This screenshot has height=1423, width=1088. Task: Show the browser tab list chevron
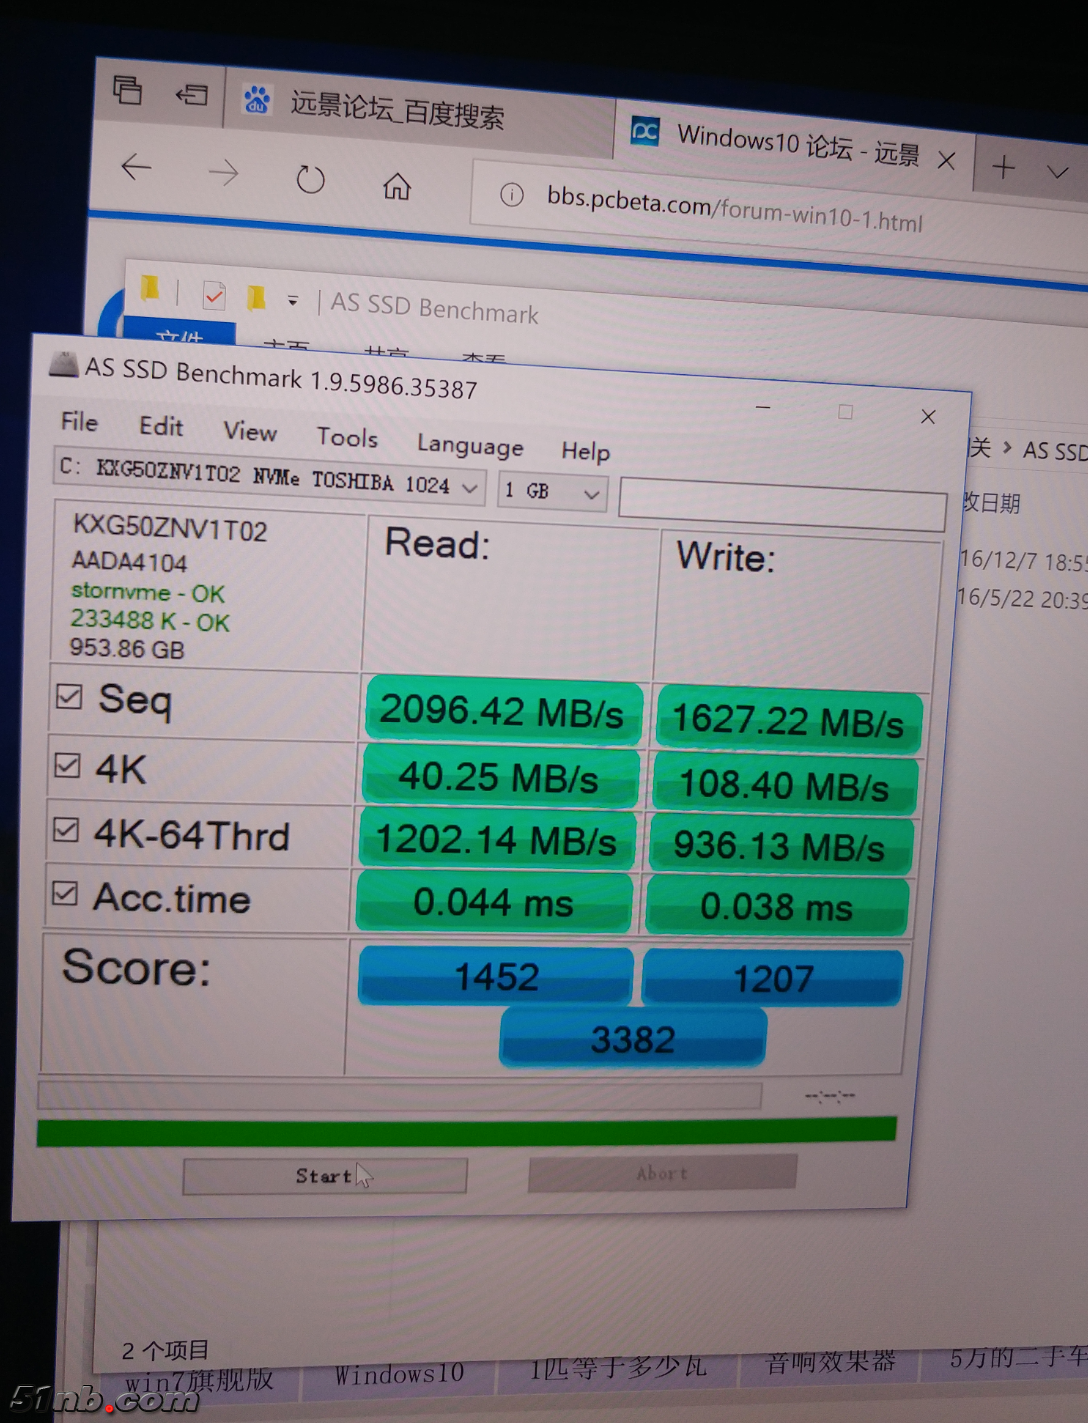1057,172
